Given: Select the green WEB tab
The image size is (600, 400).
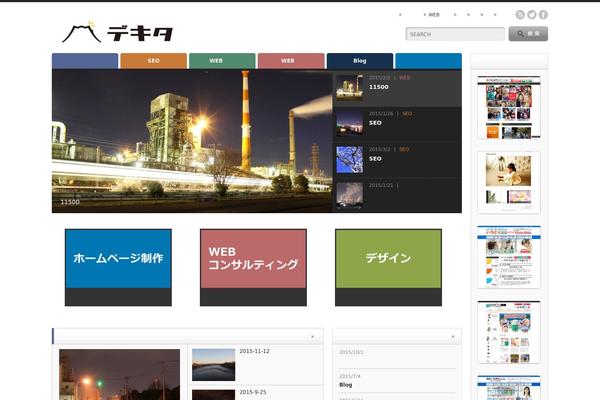Looking at the screenshot, I should point(222,61).
